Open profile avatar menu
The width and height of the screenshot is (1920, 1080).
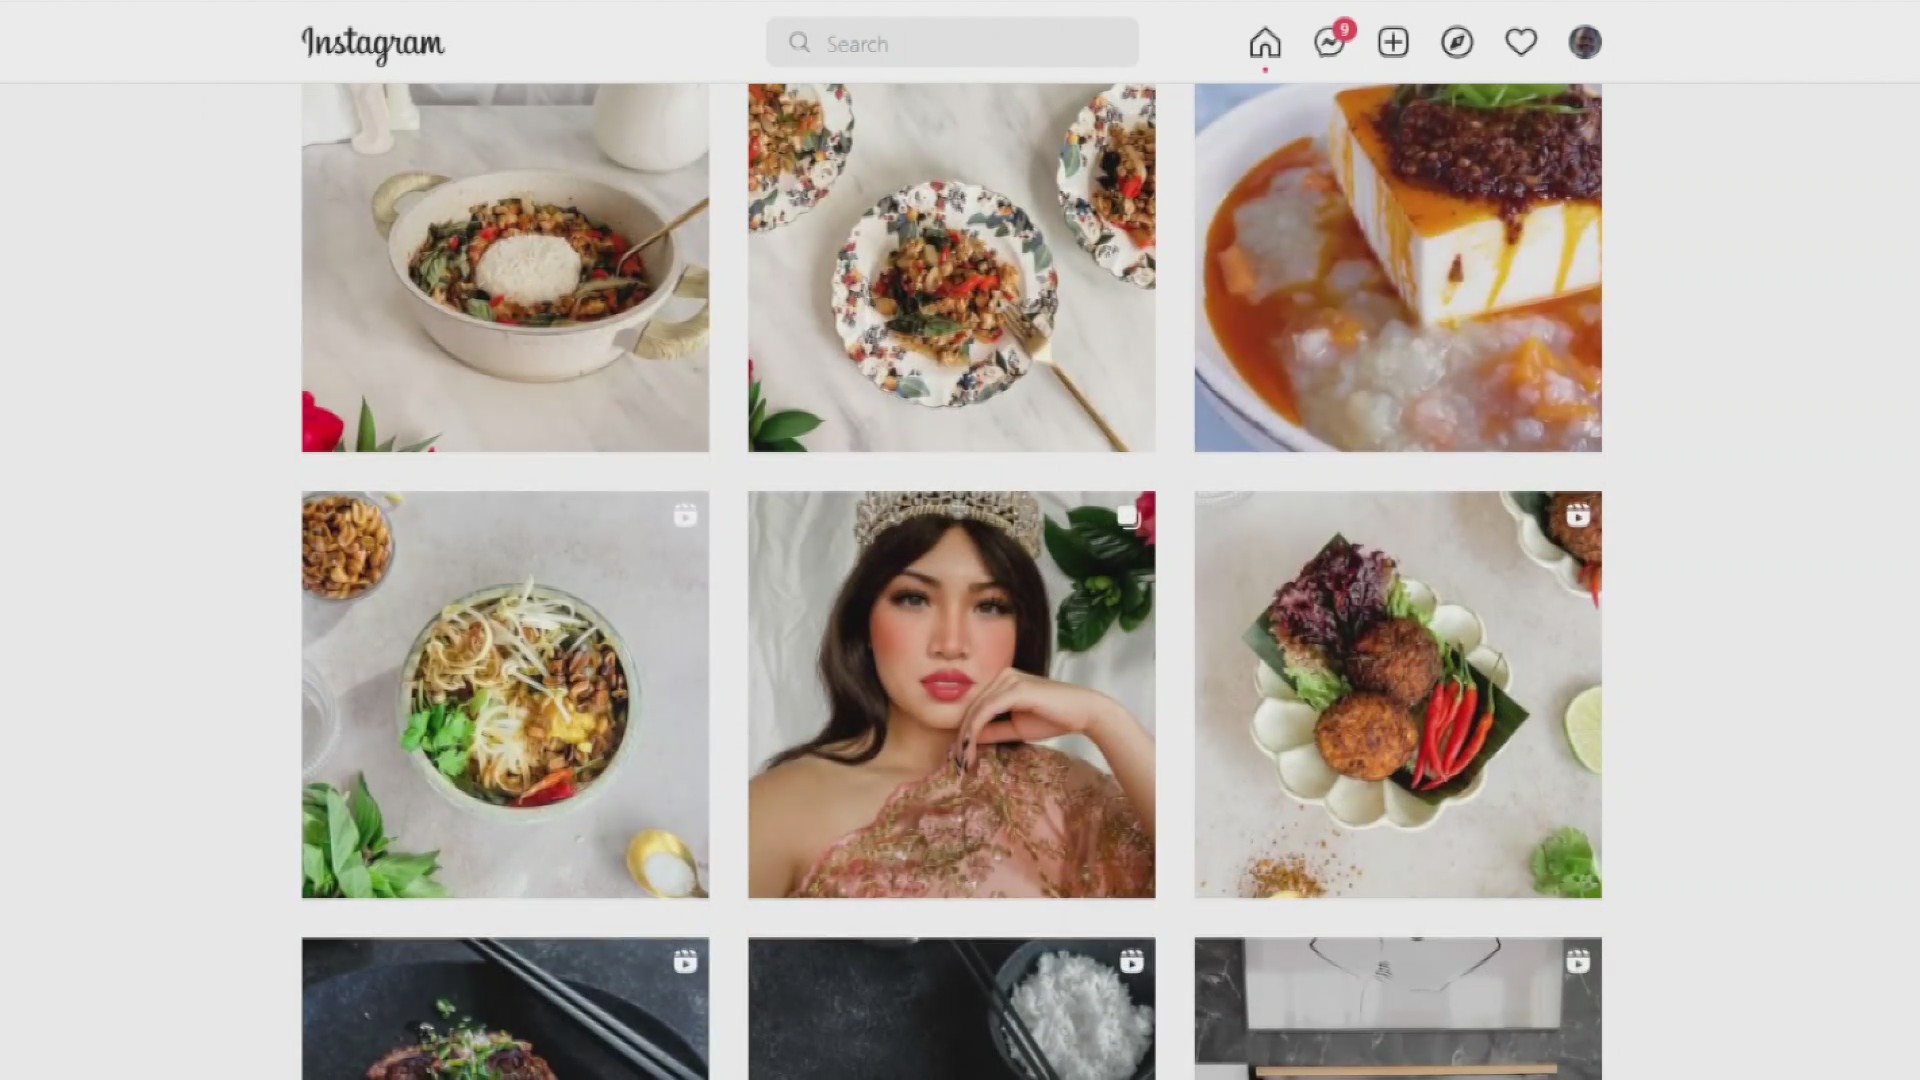pyautogui.click(x=1585, y=42)
